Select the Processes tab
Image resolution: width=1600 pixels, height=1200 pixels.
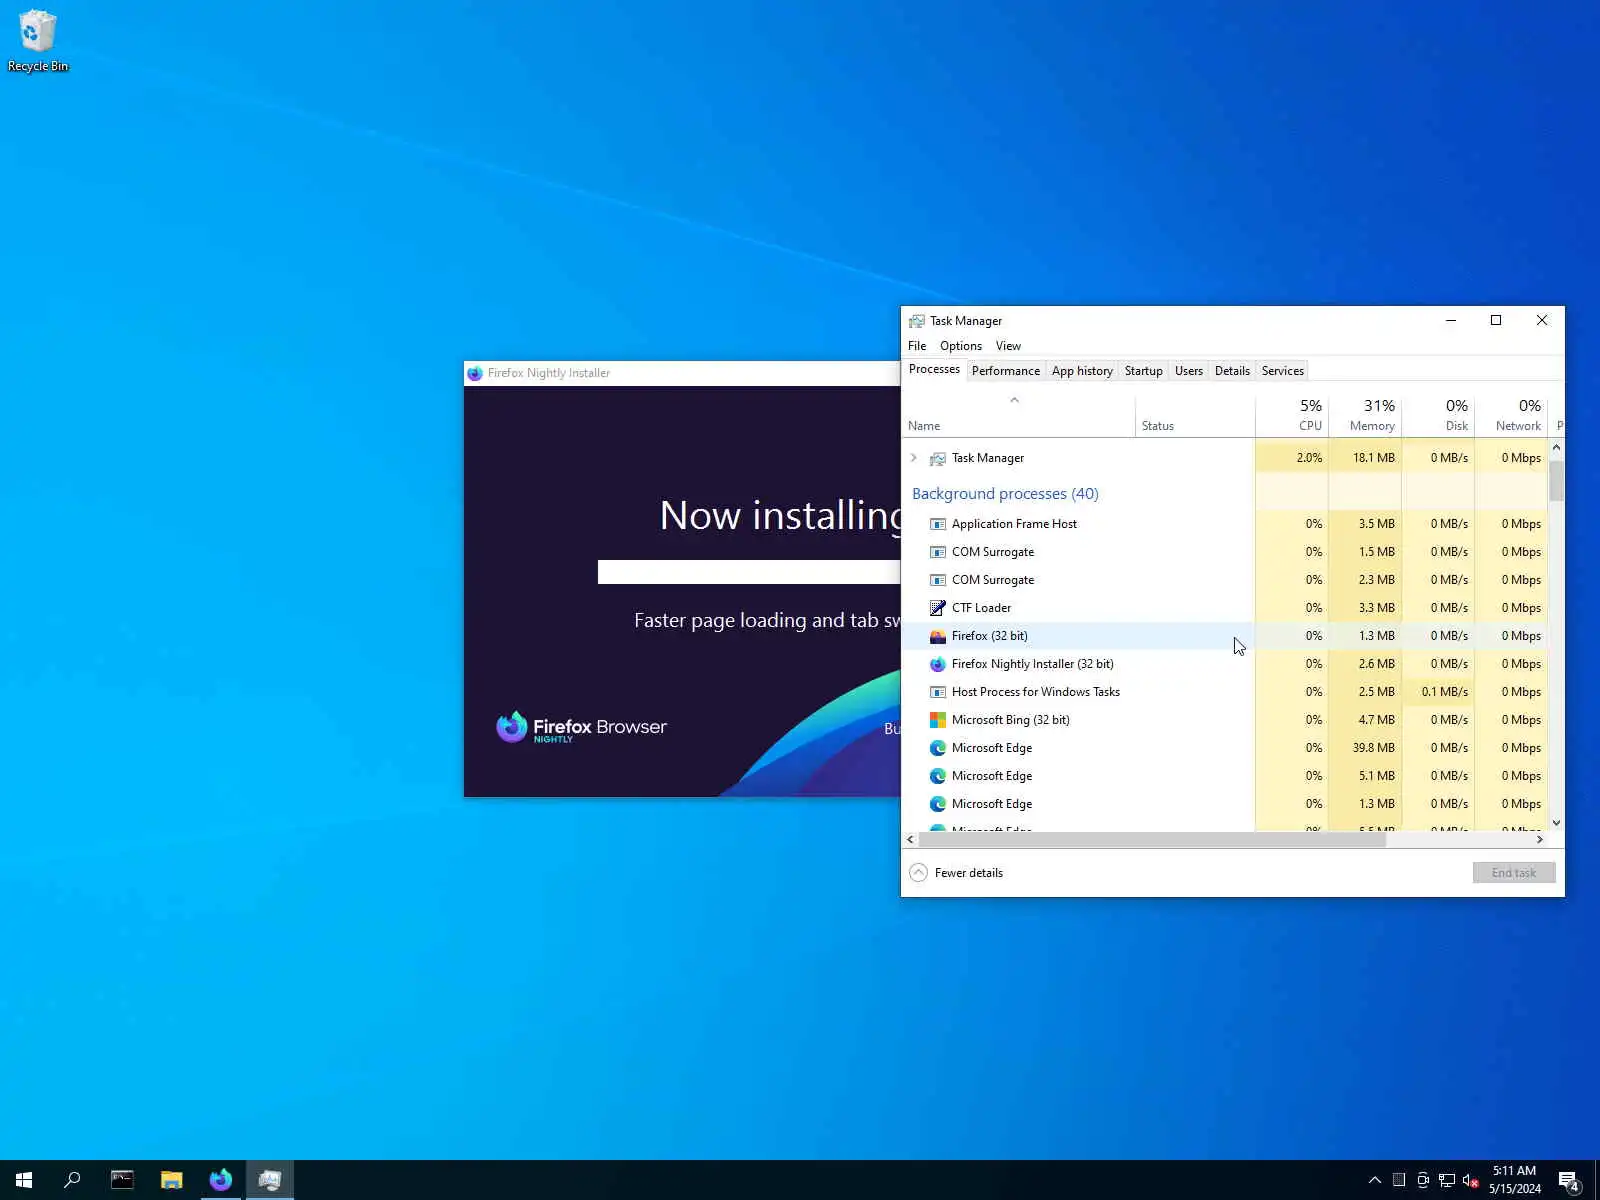934,370
